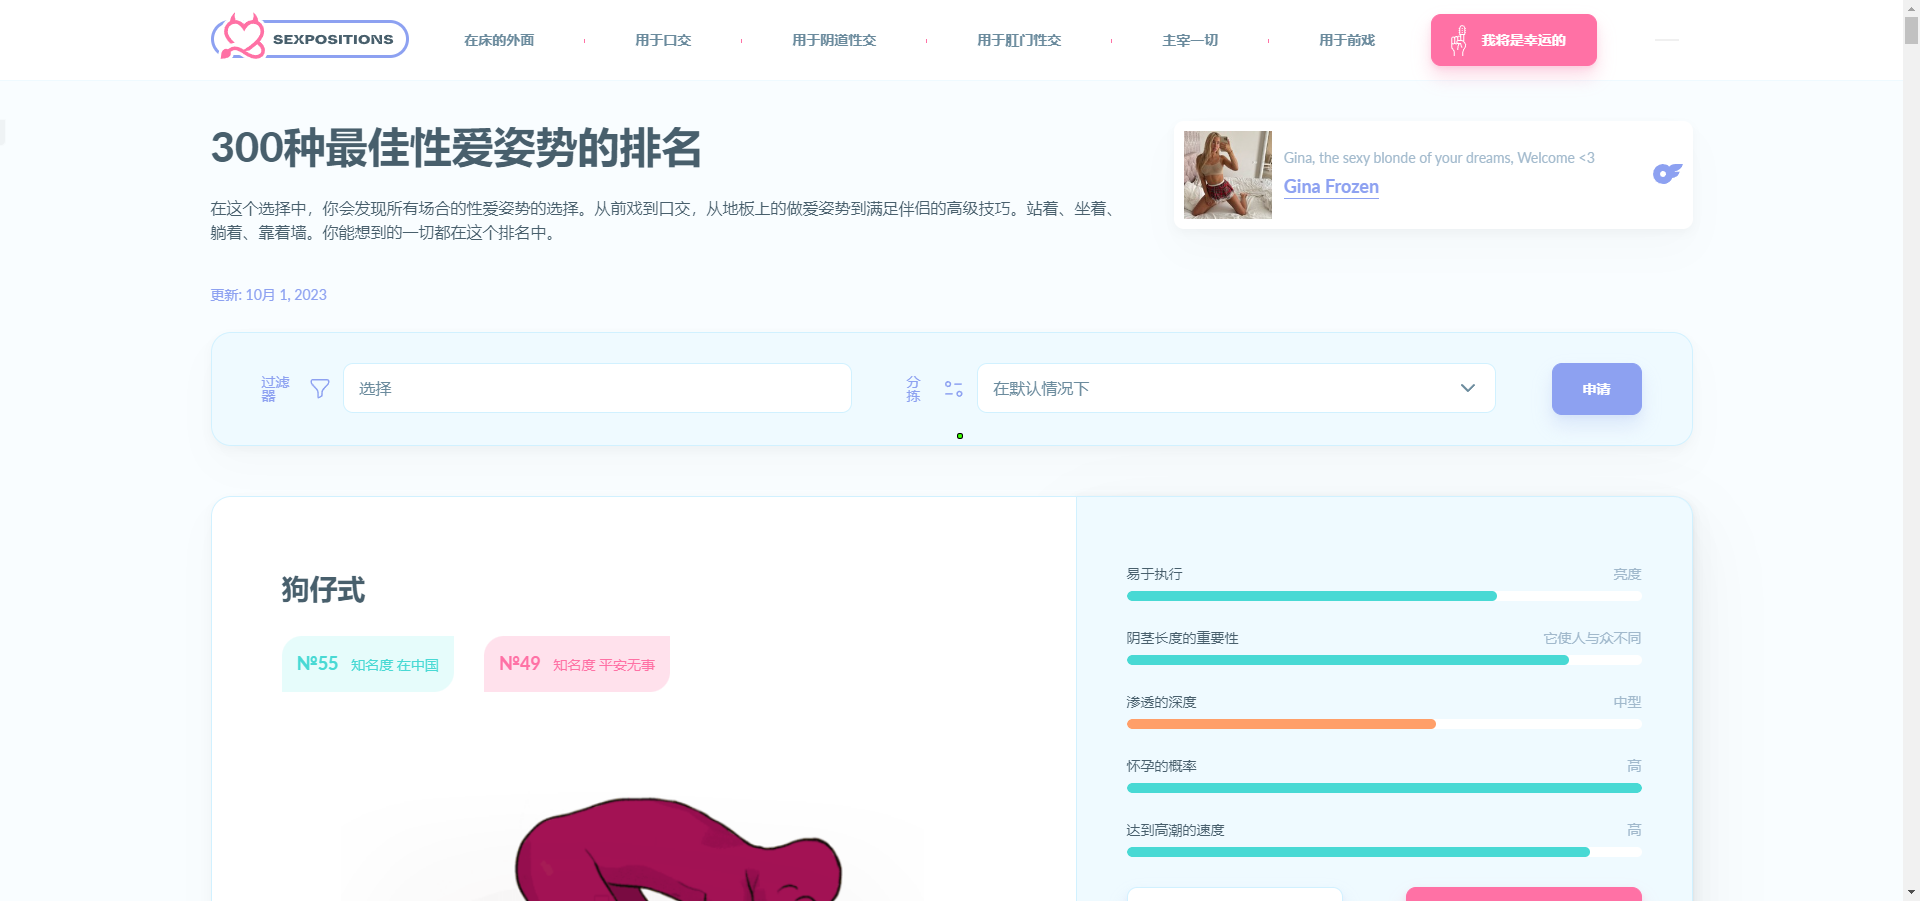Click the scroll-up arrow on the scrollbar
Image resolution: width=1920 pixels, height=901 pixels.
pyautogui.click(x=1911, y=8)
